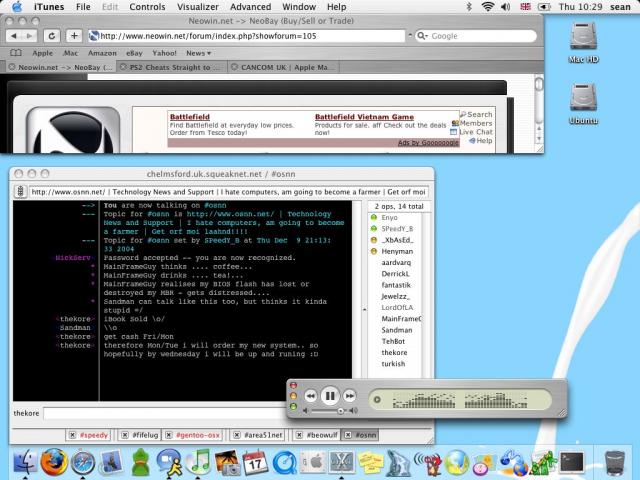Open the Neowin Live Chat link
The height and width of the screenshot is (480, 640).
pyautogui.click(x=475, y=132)
